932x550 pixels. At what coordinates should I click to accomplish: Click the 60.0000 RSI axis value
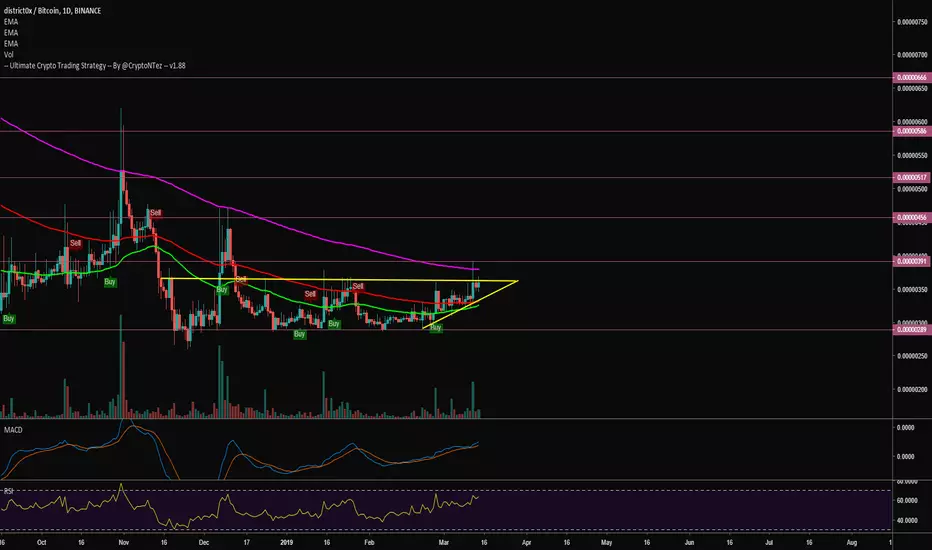[x=906, y=501]
